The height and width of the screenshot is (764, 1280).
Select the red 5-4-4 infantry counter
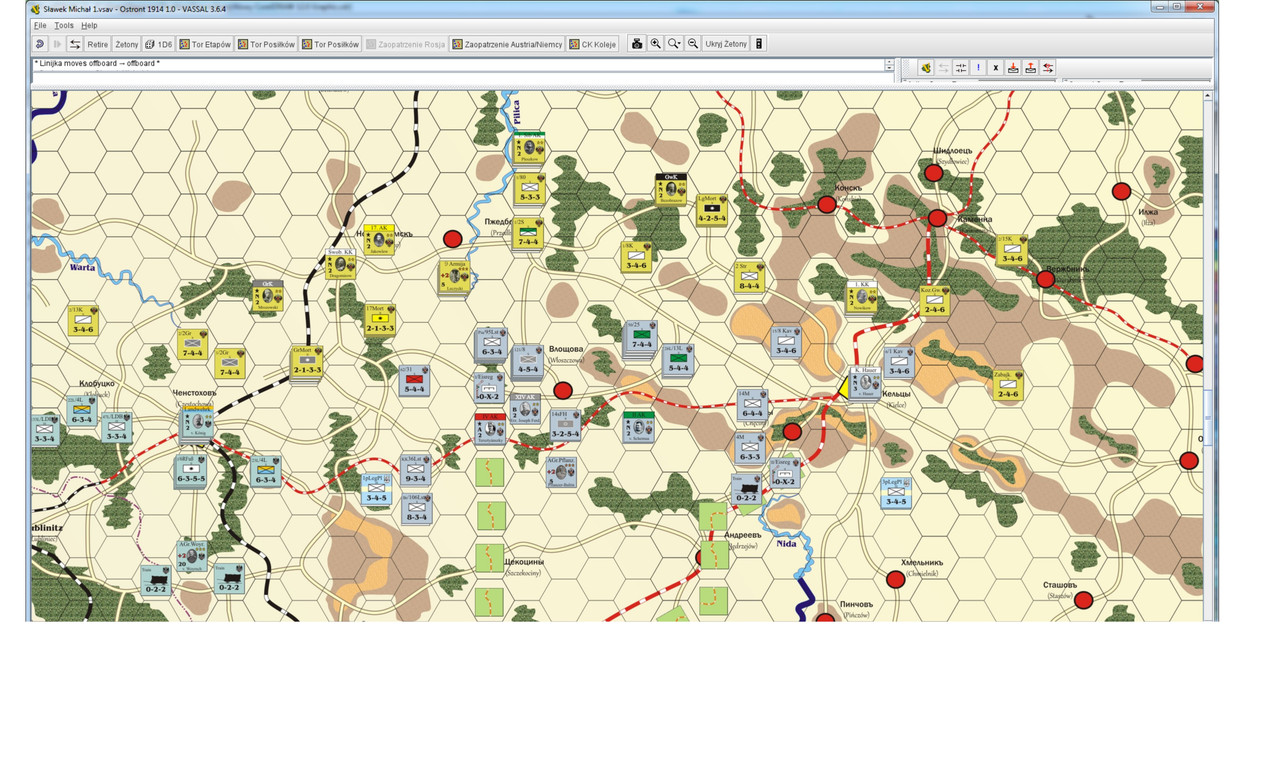pos(414,380)
